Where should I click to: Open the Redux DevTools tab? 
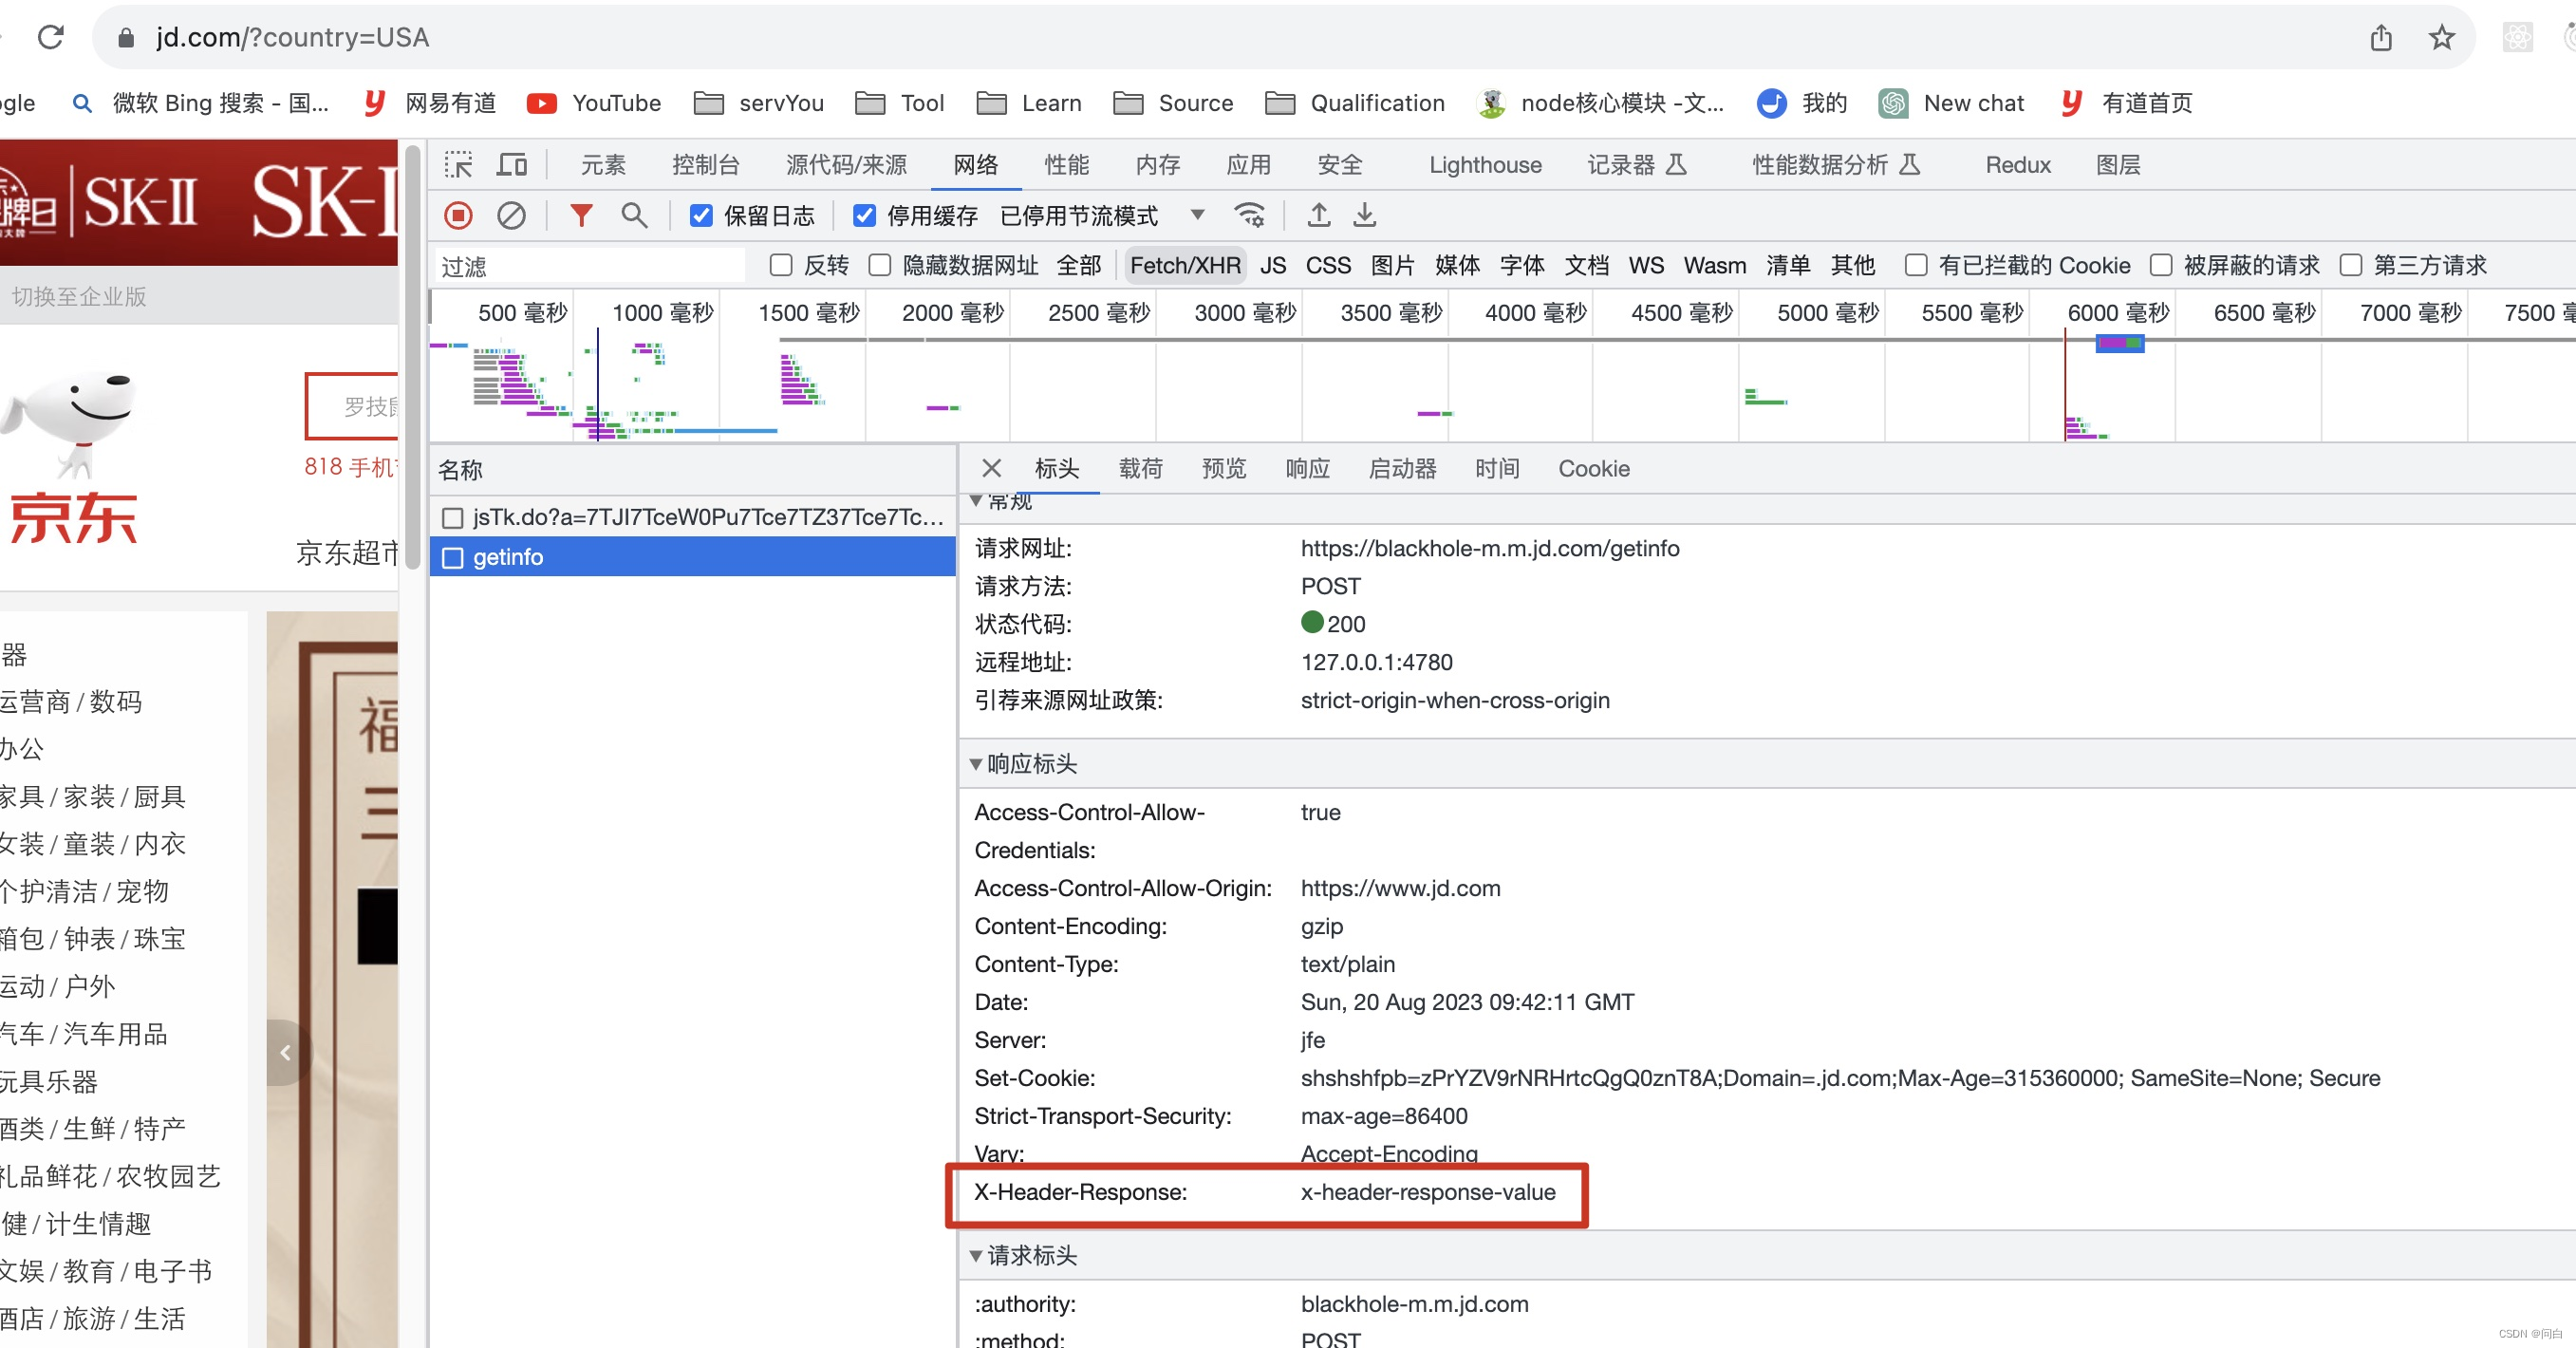point(2017,164)
